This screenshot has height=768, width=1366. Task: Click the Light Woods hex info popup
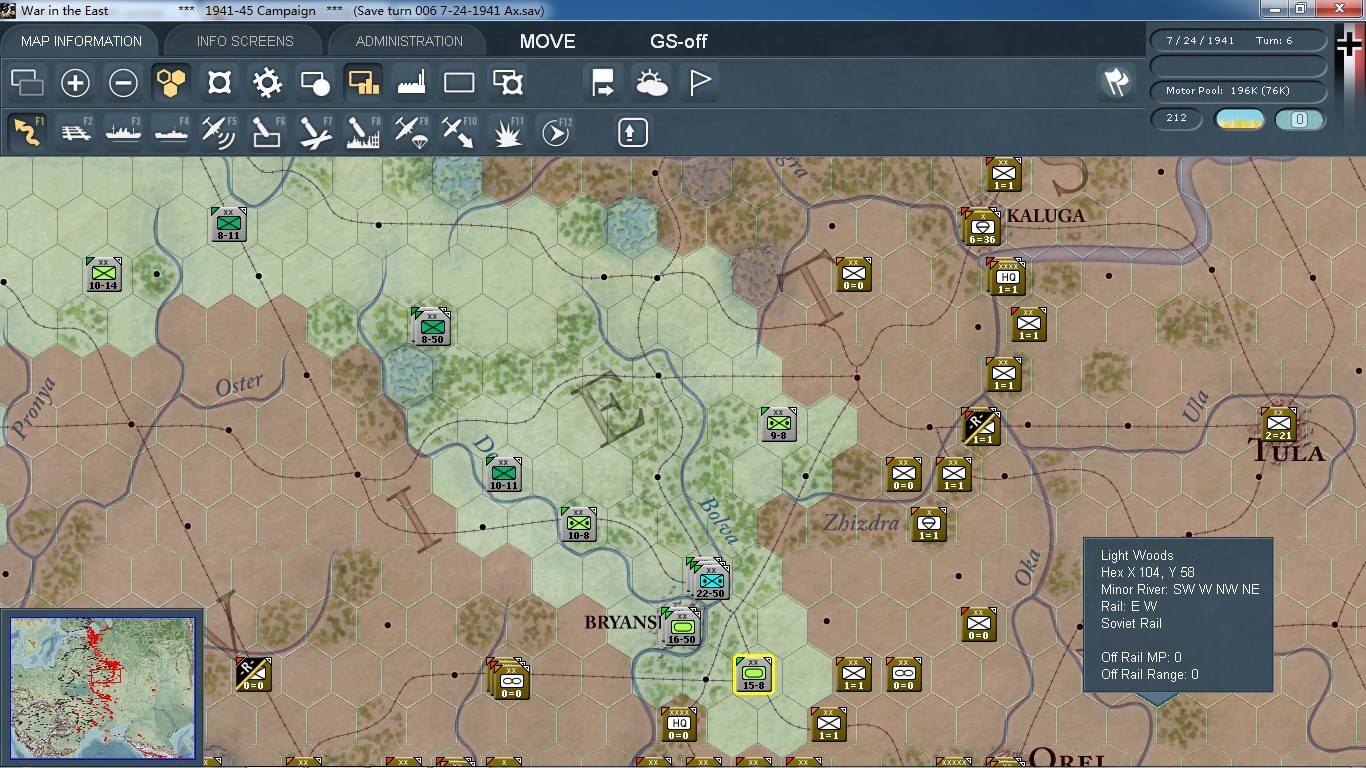coord(1178,615)
